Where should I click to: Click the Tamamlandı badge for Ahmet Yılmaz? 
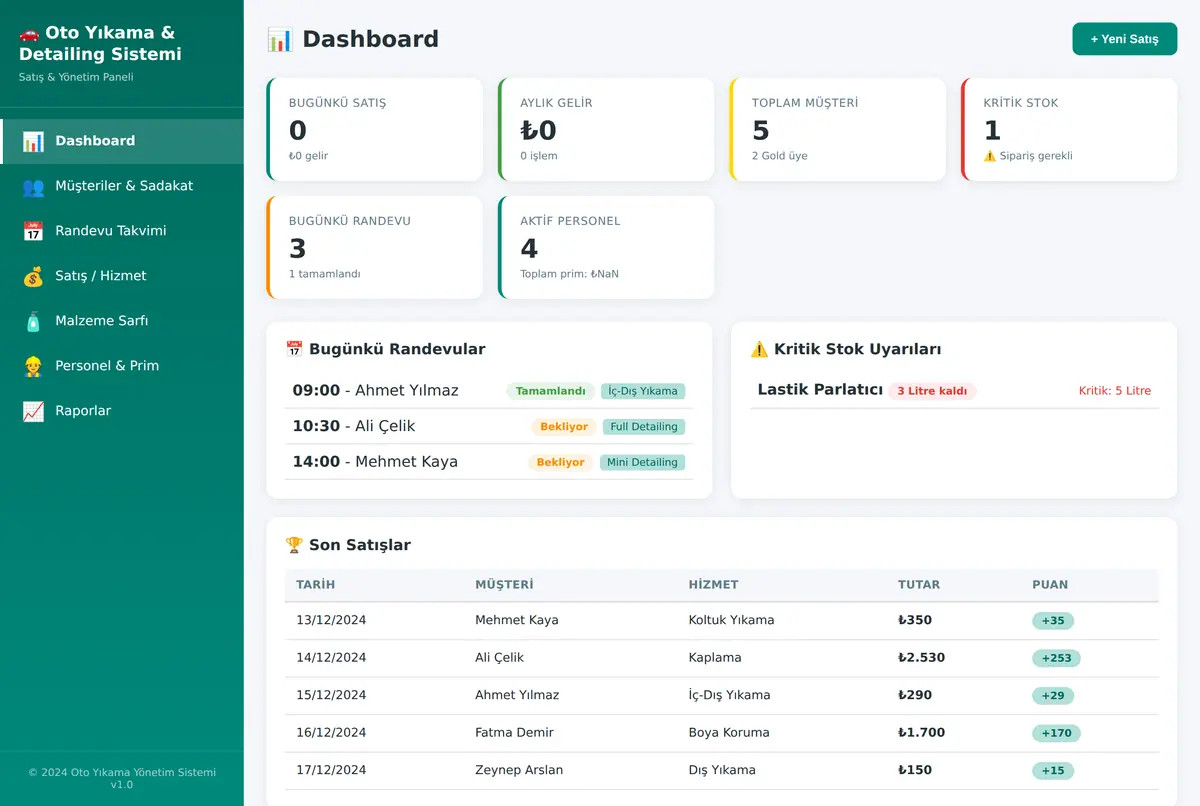(x=550, y=391)
